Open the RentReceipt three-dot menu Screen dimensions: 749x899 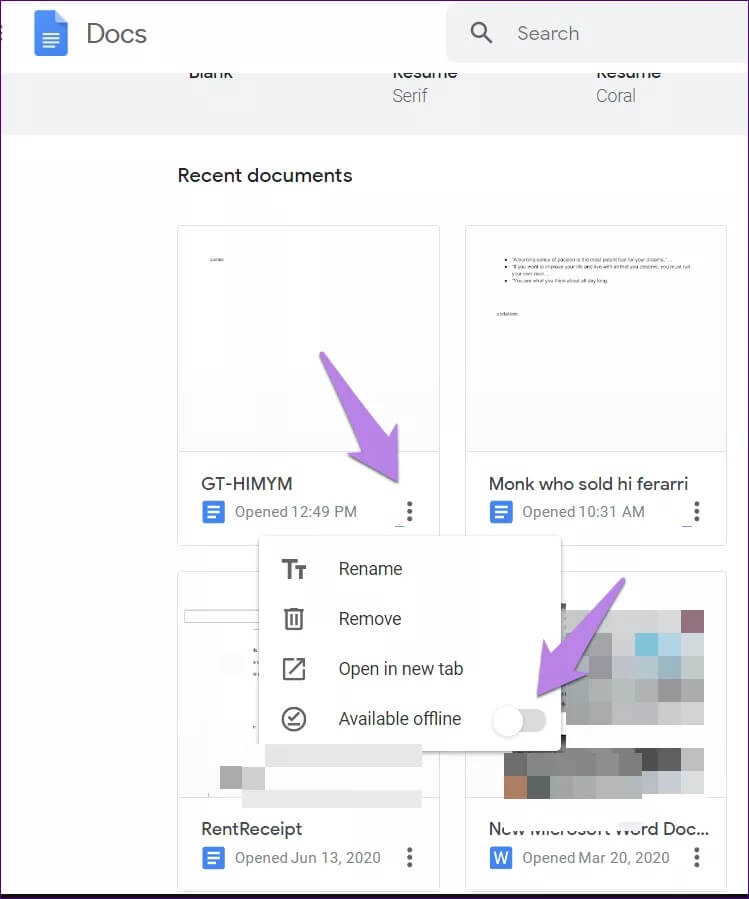pos(409,857)
